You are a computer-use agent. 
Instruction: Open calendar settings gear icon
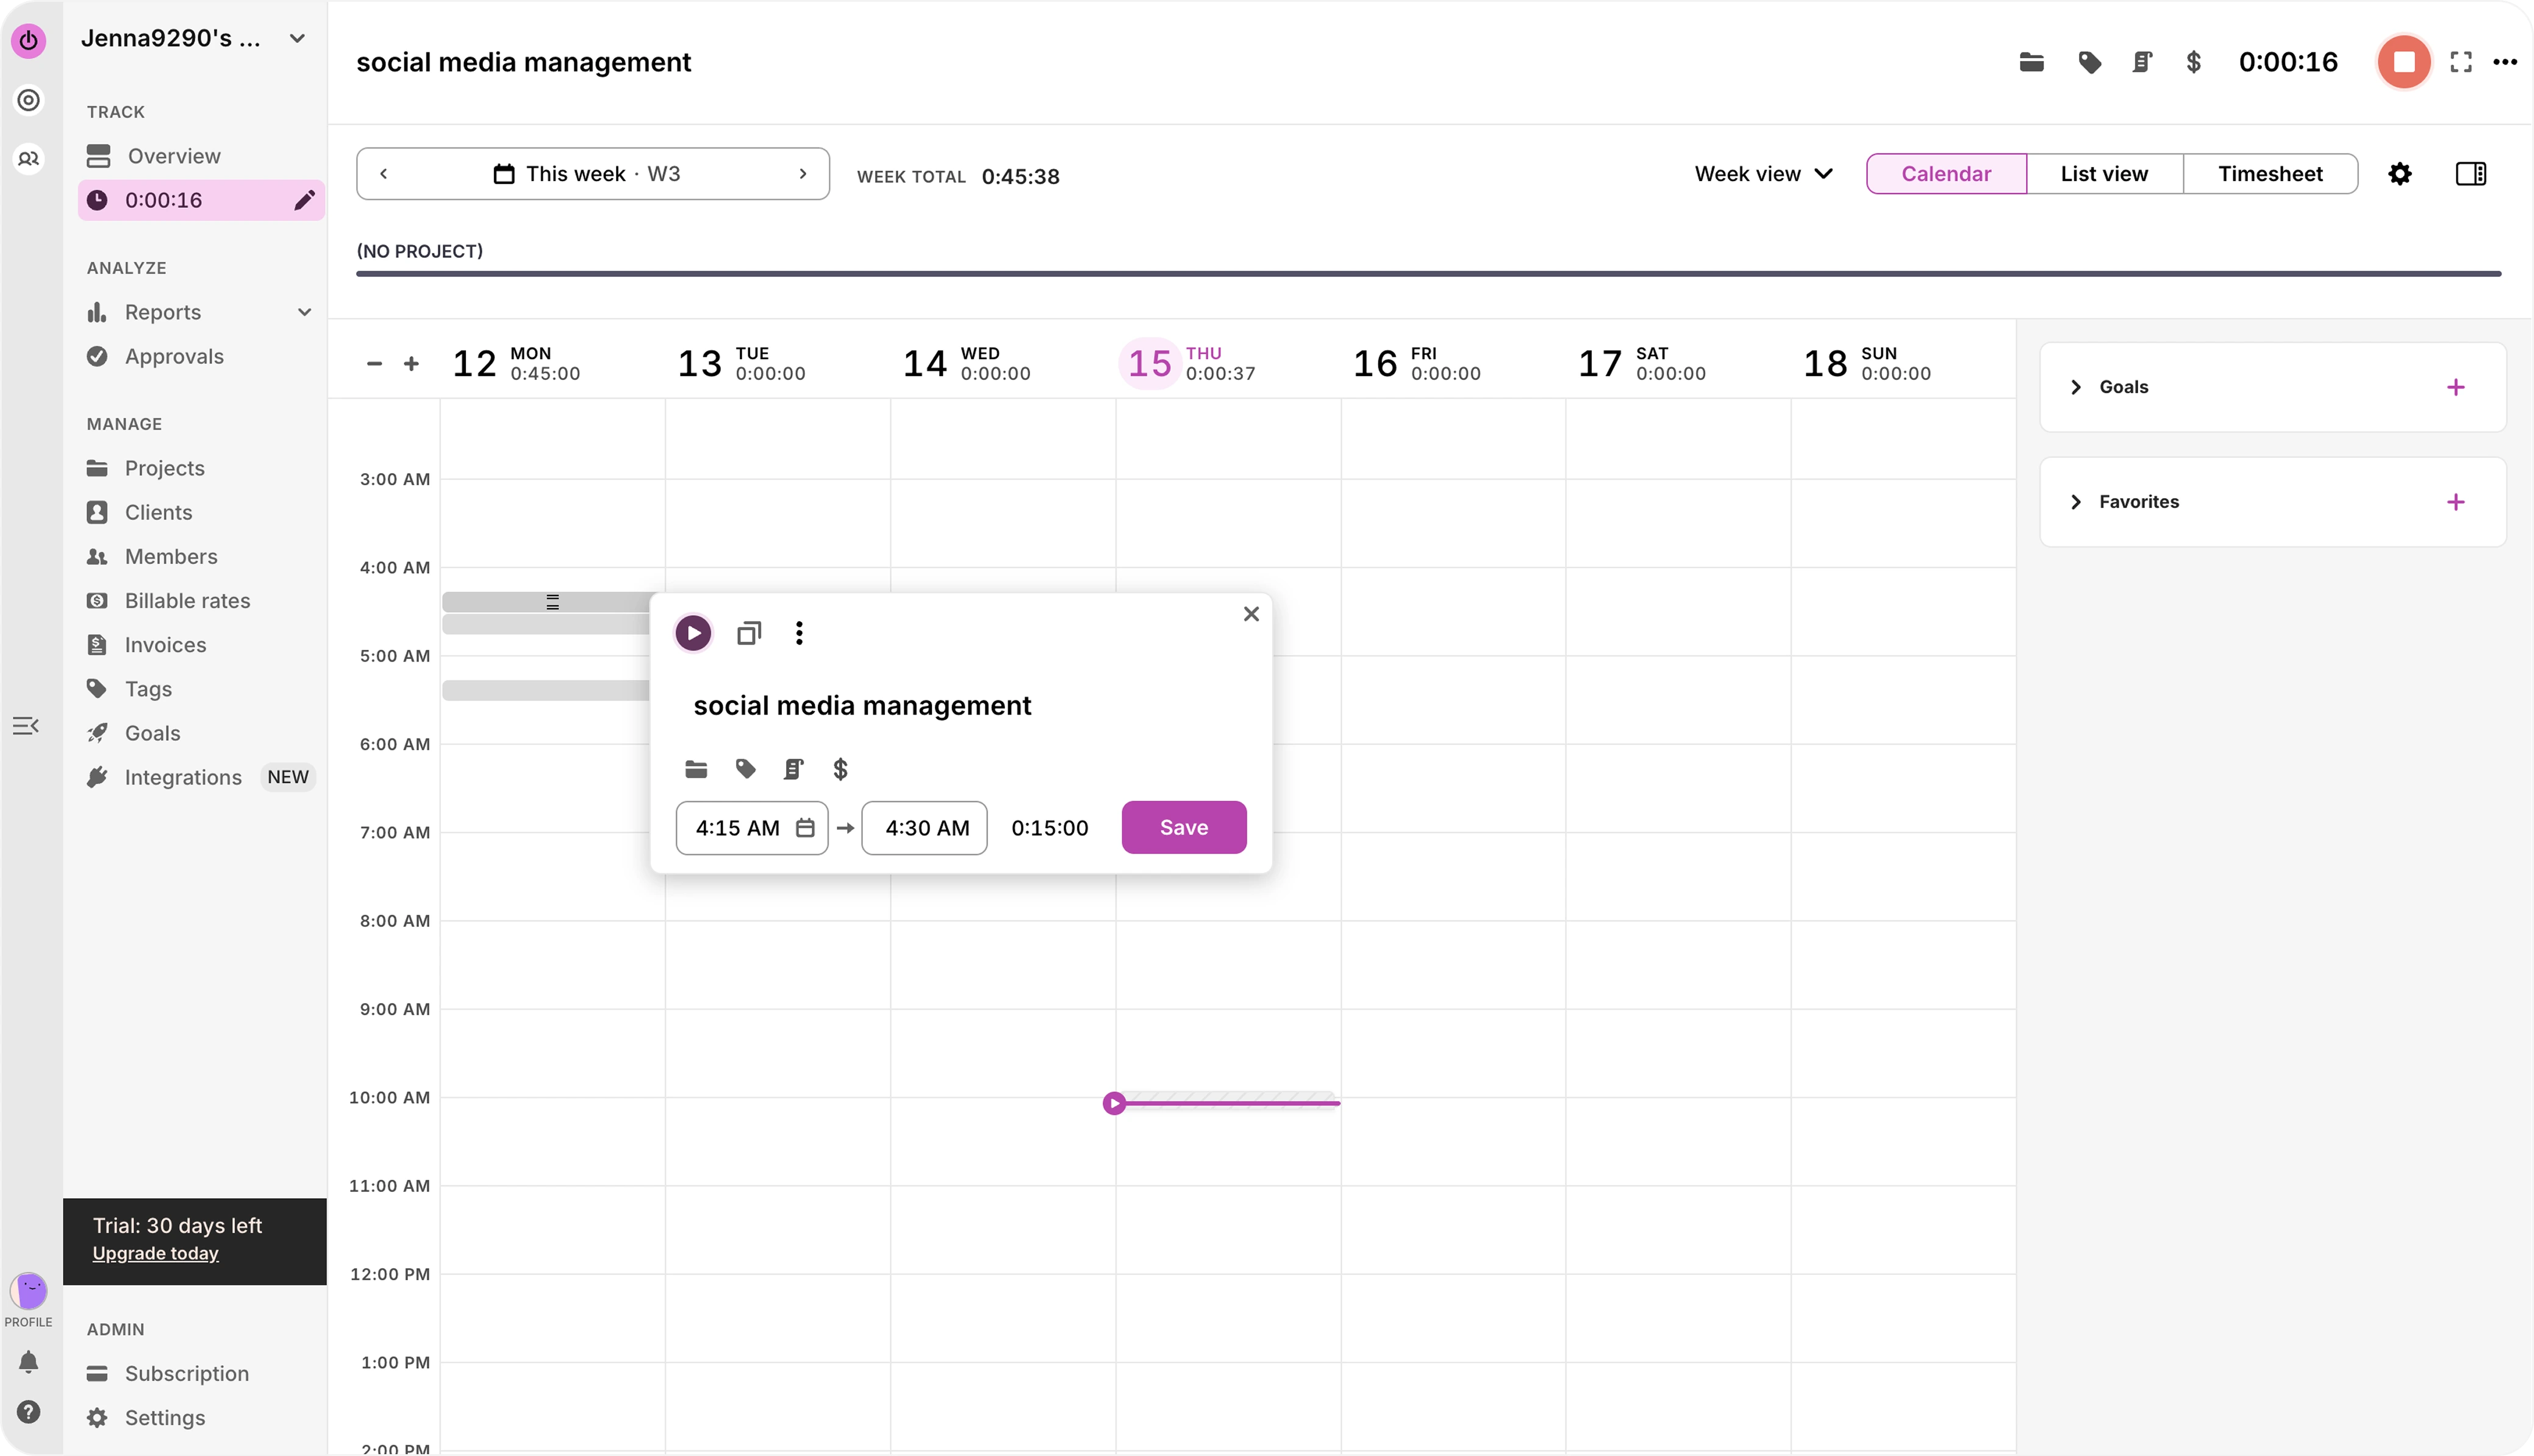[x=2399, y=174]
